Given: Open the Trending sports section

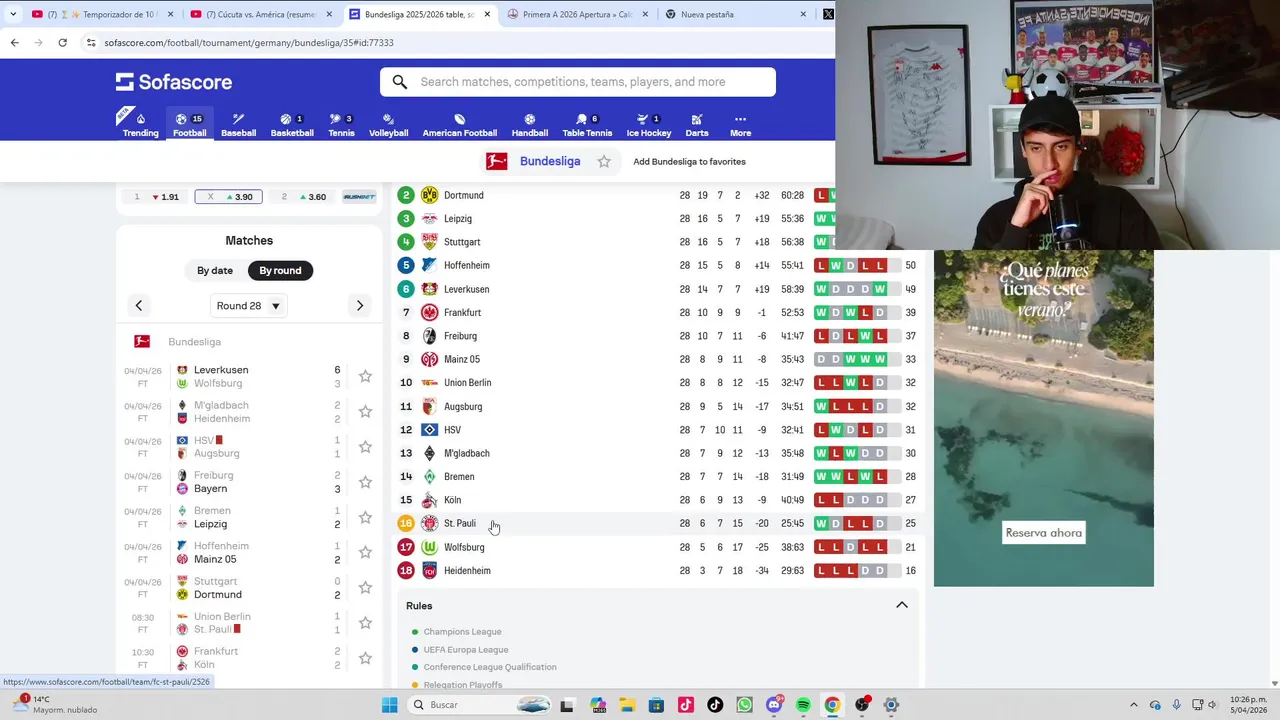Looking at the screenshot, I should pos(140,125).
